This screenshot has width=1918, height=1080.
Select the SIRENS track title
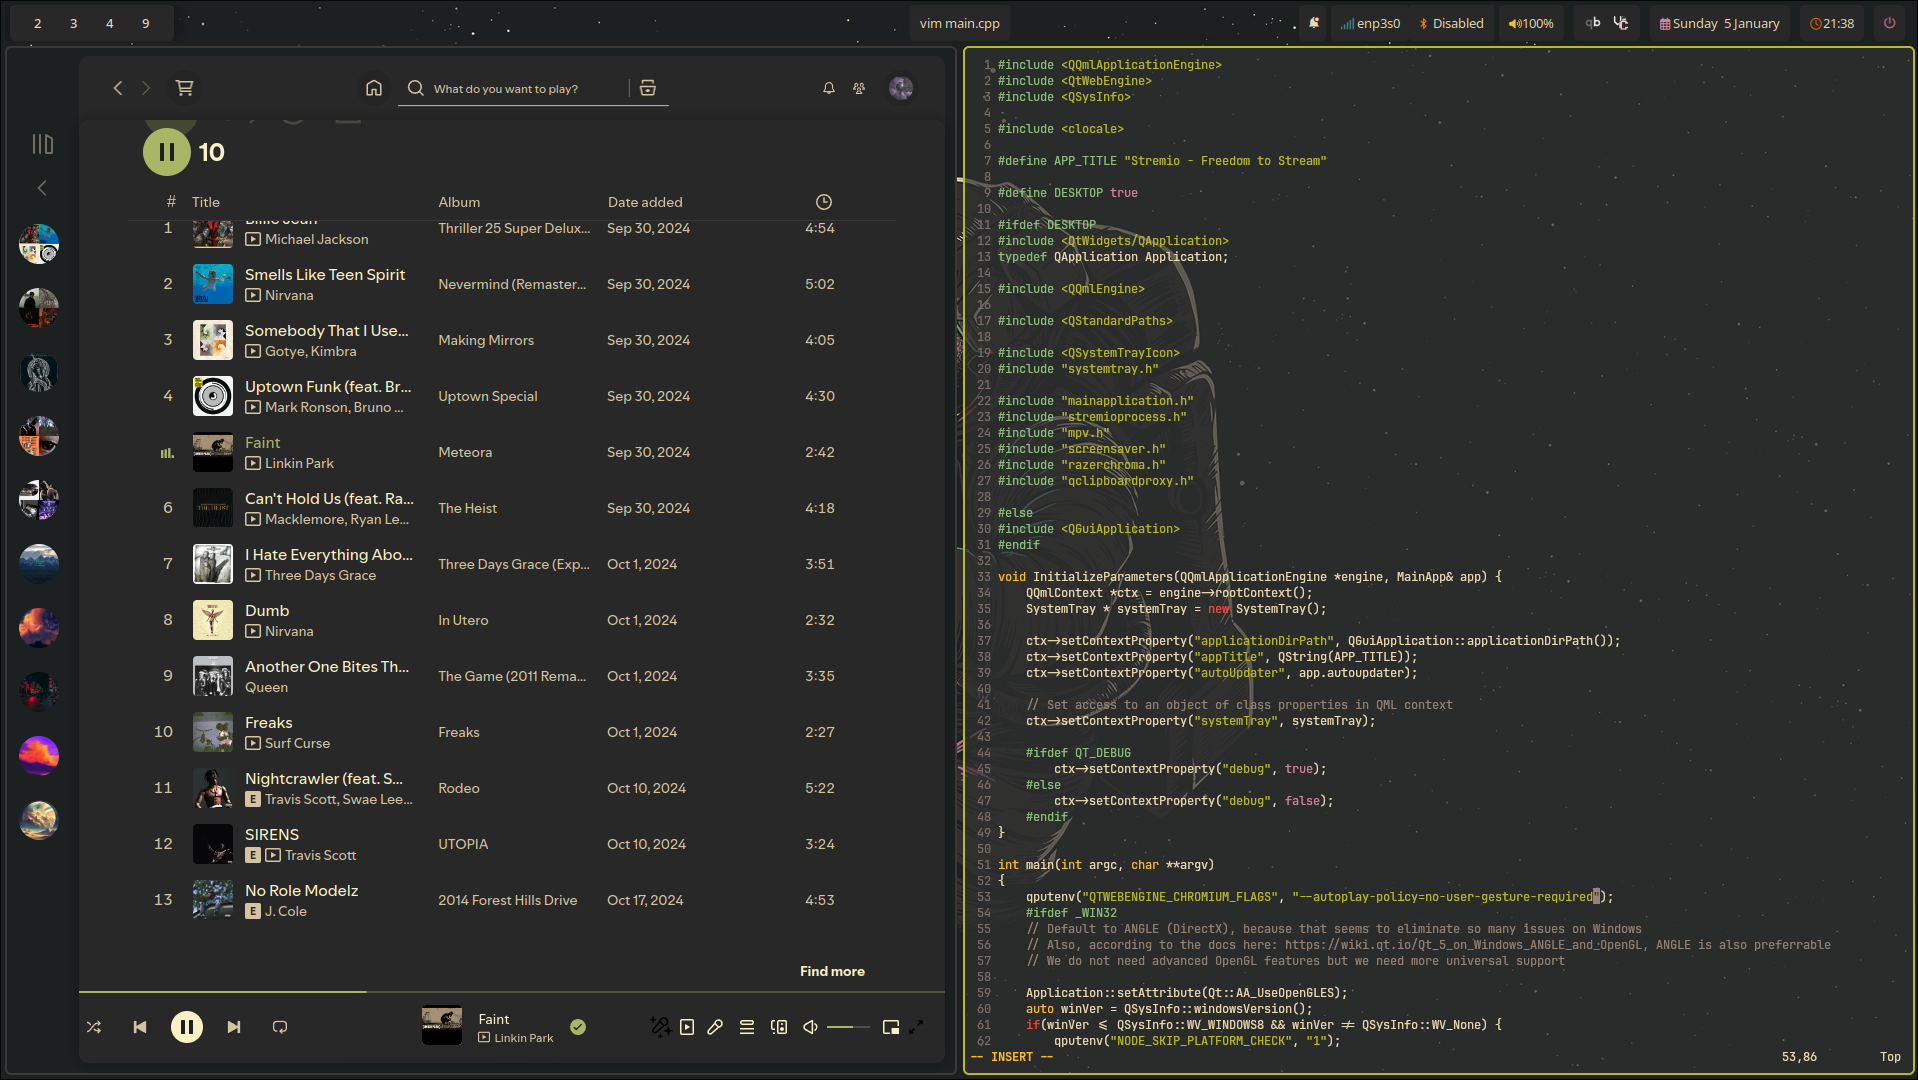pos(272,835)
